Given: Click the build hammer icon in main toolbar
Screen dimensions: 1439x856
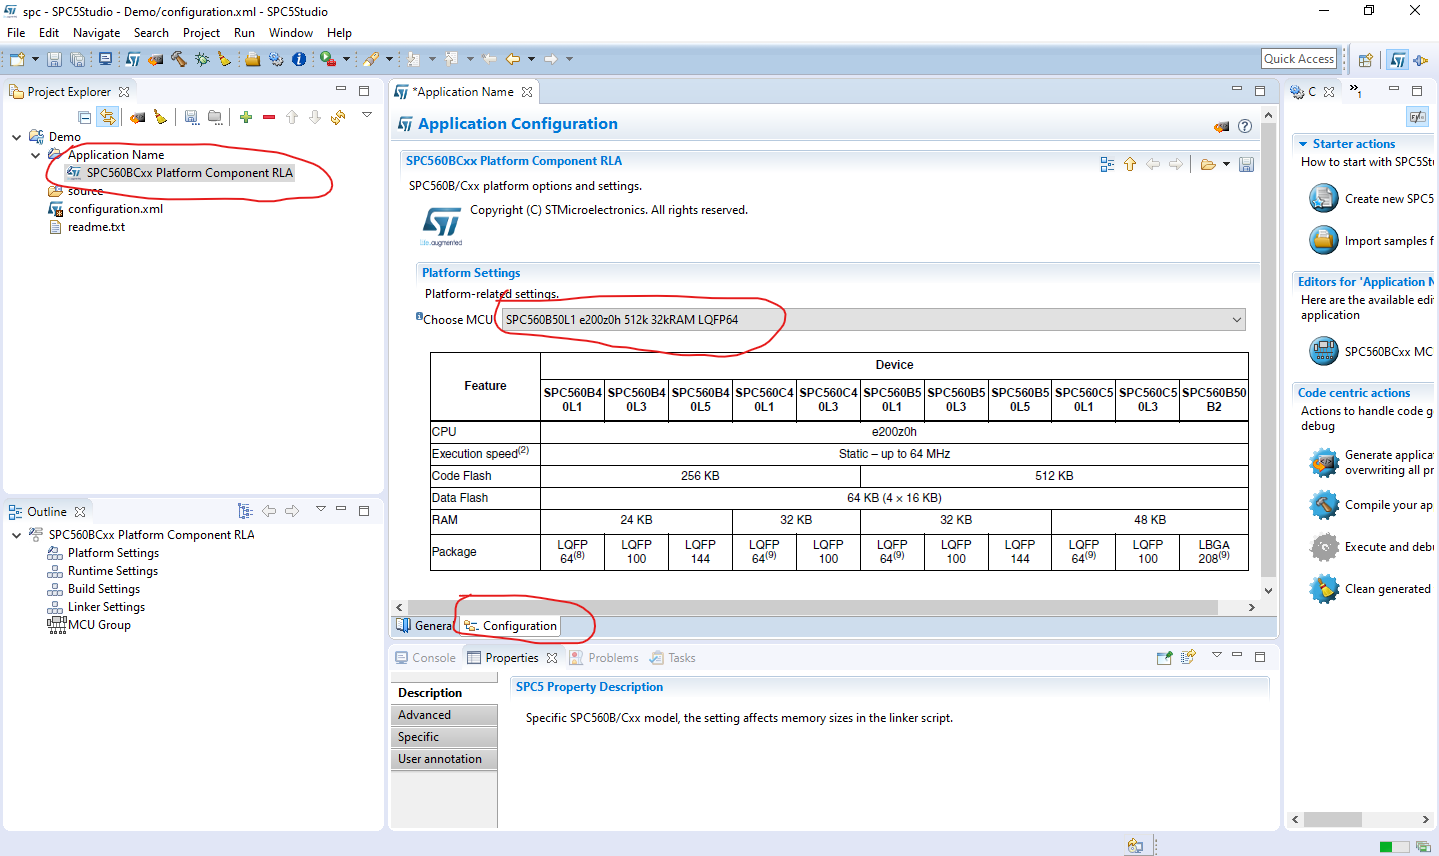Looking at the screenshot, I should coord(179,59).
